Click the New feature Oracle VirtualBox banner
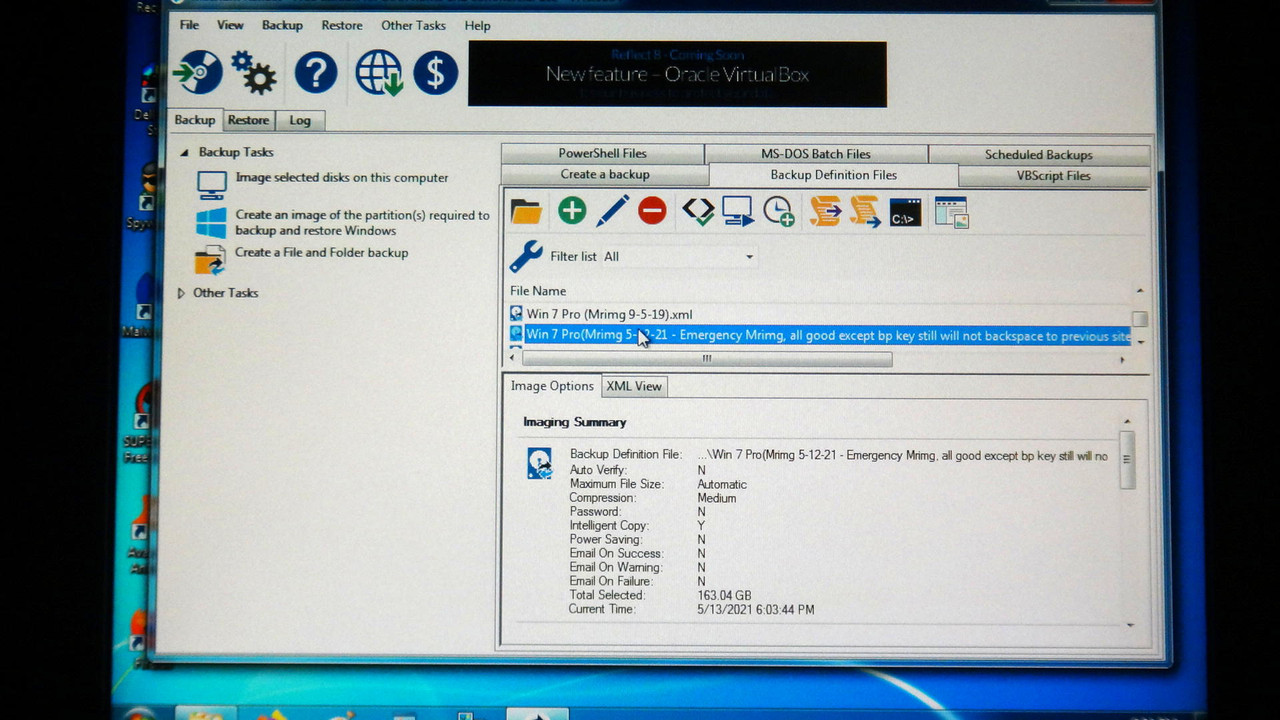This screenshot has height=720, width=1280. tap(677, 74)
